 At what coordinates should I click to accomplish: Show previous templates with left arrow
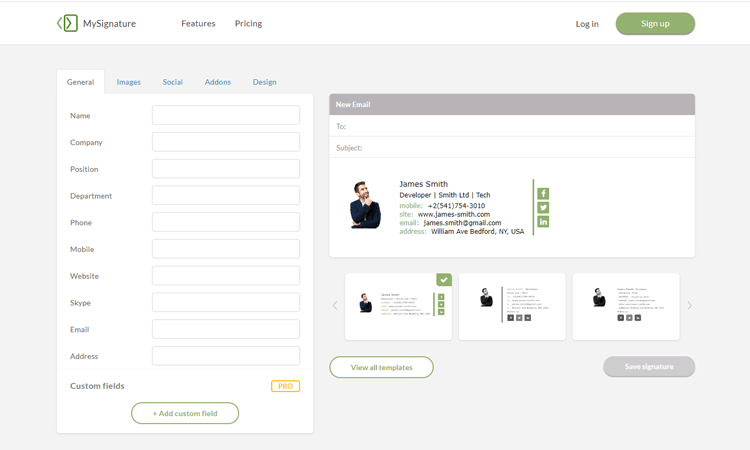coord(335,306)
